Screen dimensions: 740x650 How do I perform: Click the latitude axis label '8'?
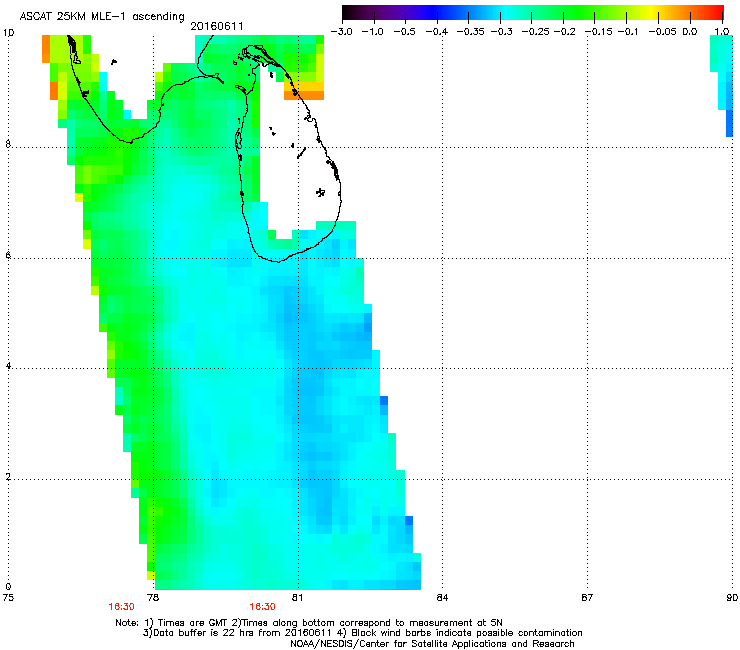tap(8, 144)
